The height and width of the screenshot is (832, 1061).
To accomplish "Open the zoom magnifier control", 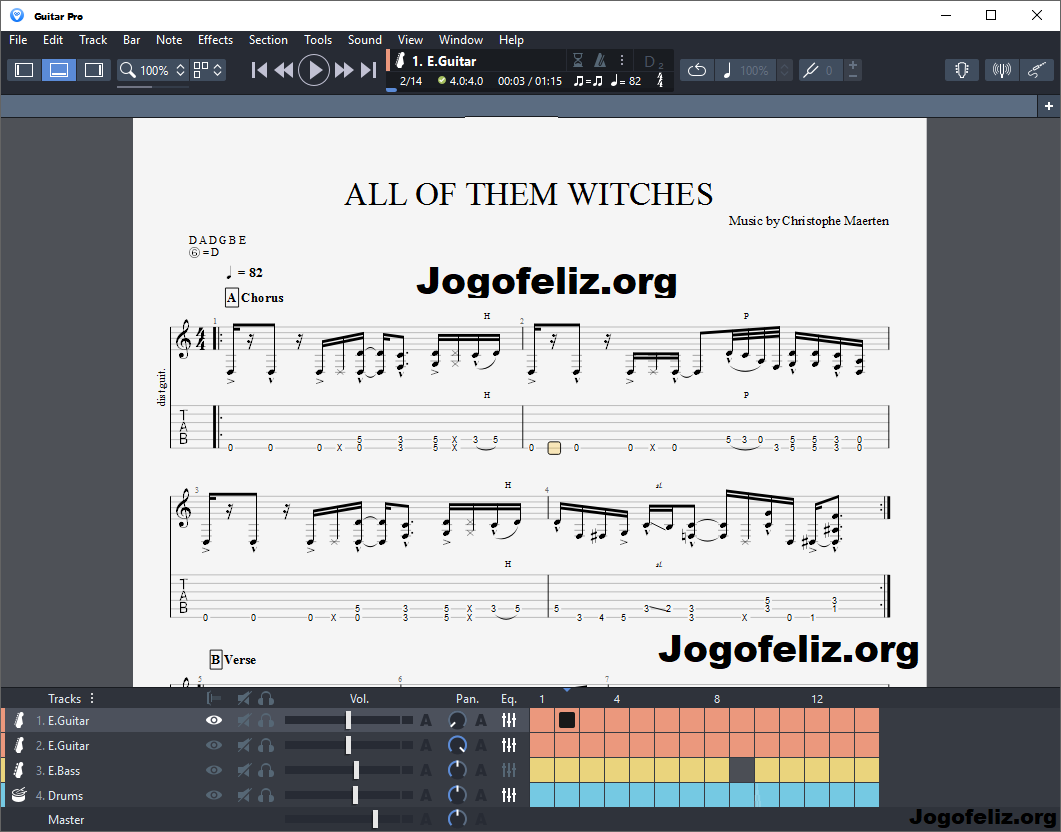I will (x=127, y=70).
